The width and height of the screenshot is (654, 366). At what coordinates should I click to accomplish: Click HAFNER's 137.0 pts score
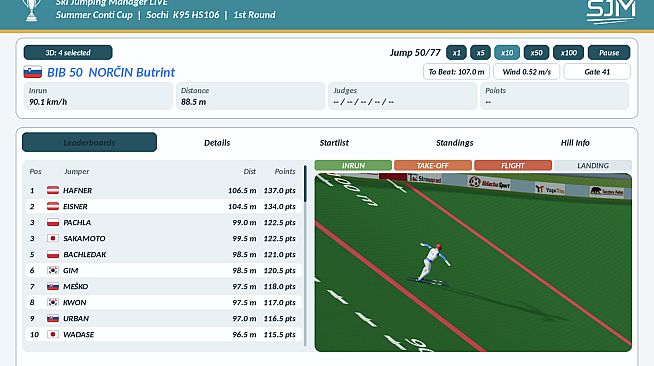(279, 191)
